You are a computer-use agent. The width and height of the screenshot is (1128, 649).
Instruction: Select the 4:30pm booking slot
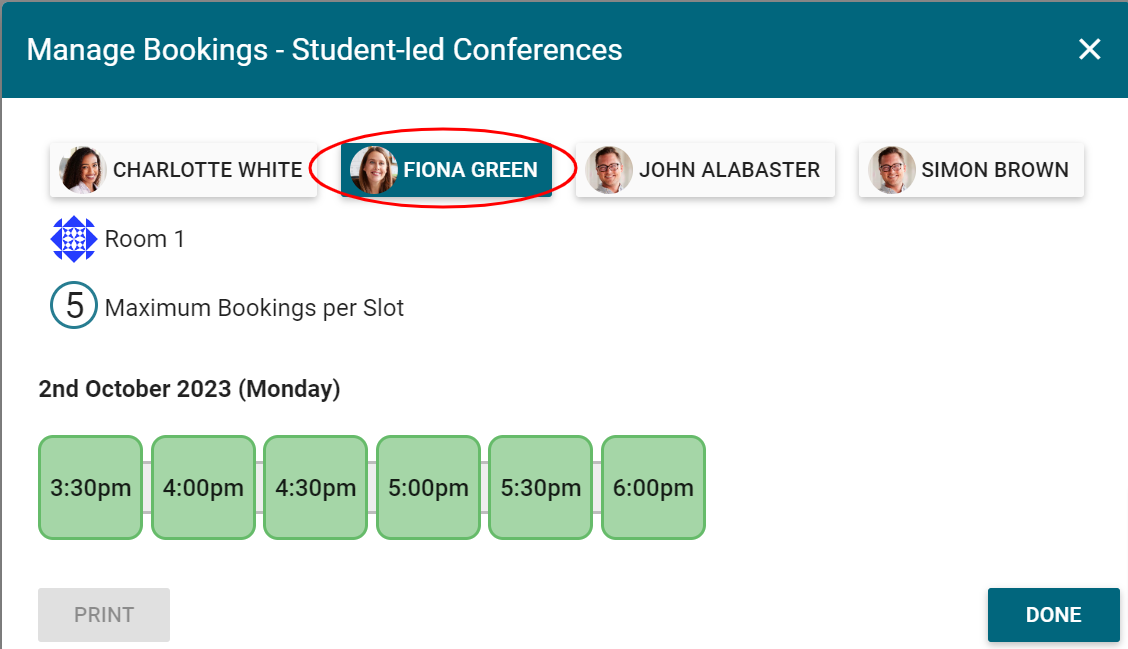pyautogui.click(x=316, y=488)
